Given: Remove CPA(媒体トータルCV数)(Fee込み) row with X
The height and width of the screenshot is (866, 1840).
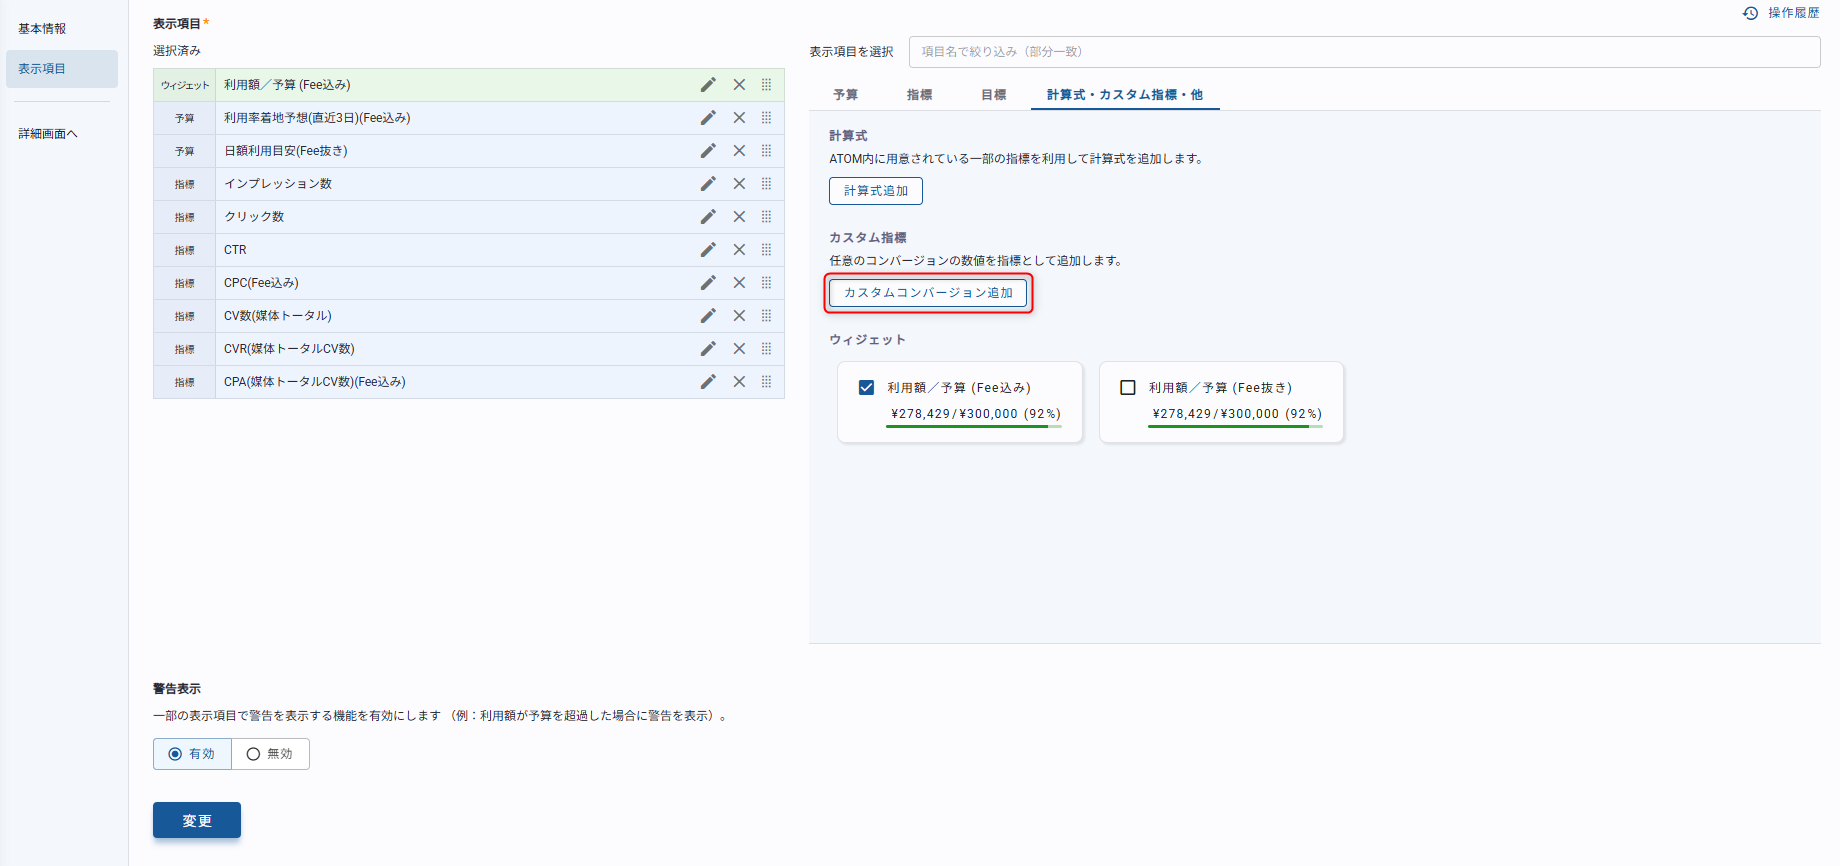Looking at the screenshot, I should pyautogui.click(x=739, y=382).
